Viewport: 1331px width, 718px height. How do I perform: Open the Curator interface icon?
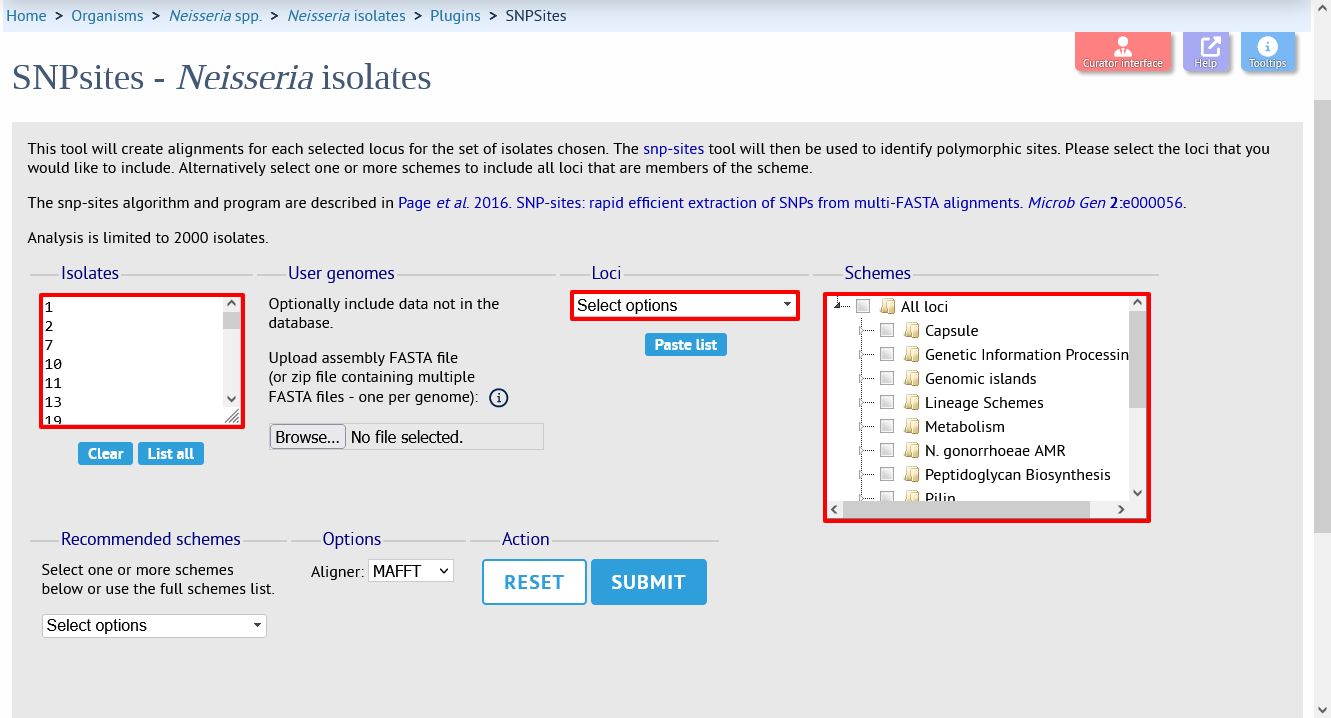[1123, 52]
